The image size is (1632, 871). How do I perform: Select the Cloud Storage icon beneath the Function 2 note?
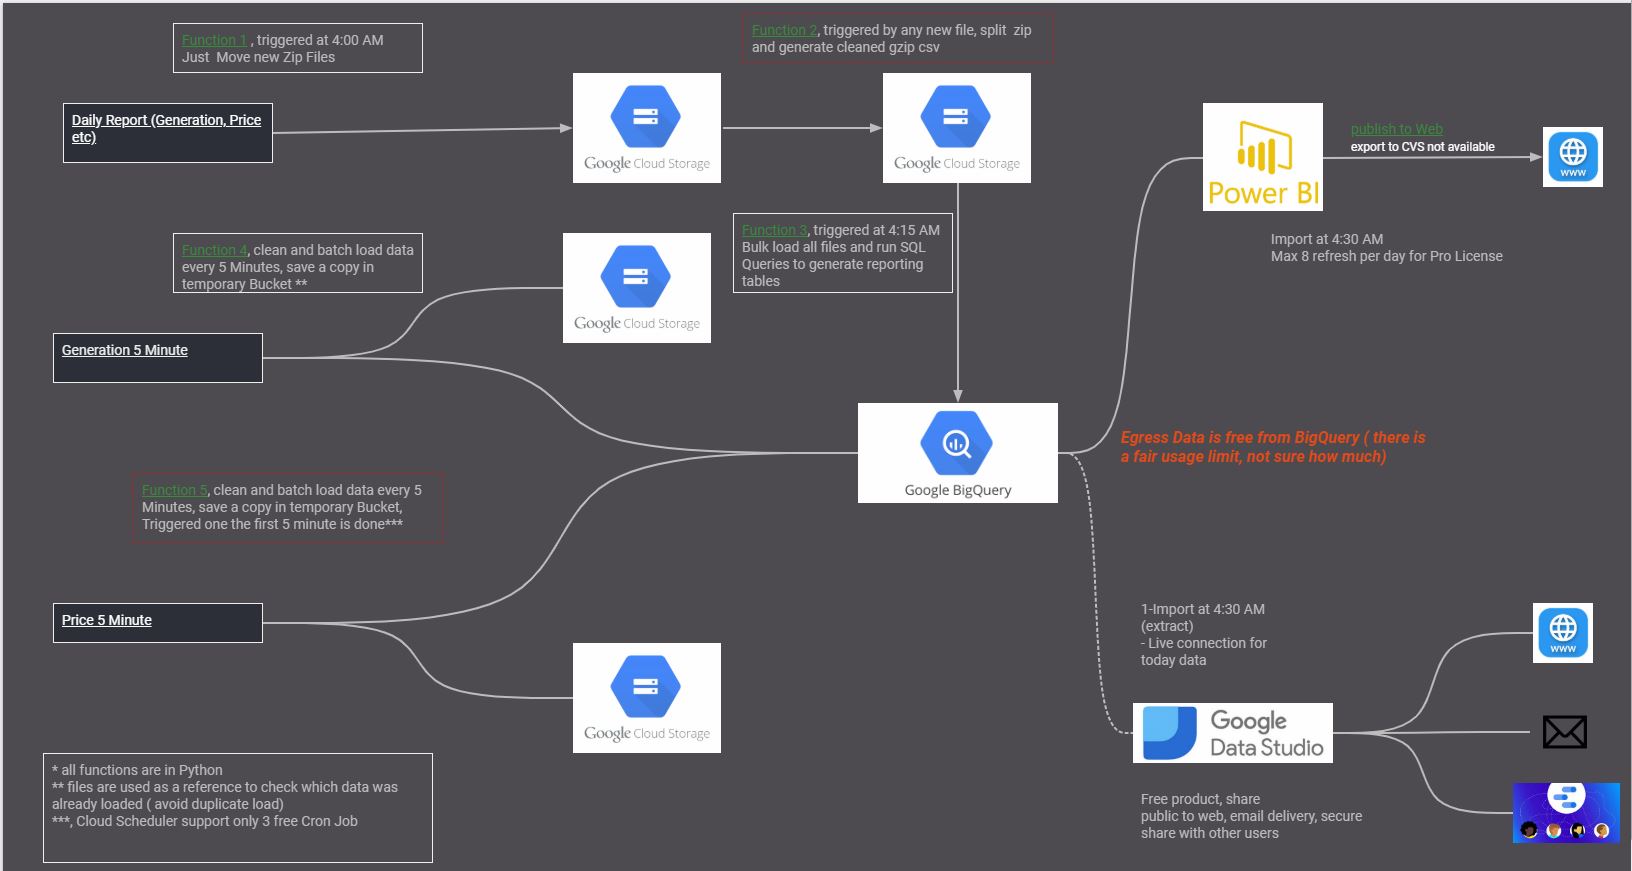click(957, 128)
